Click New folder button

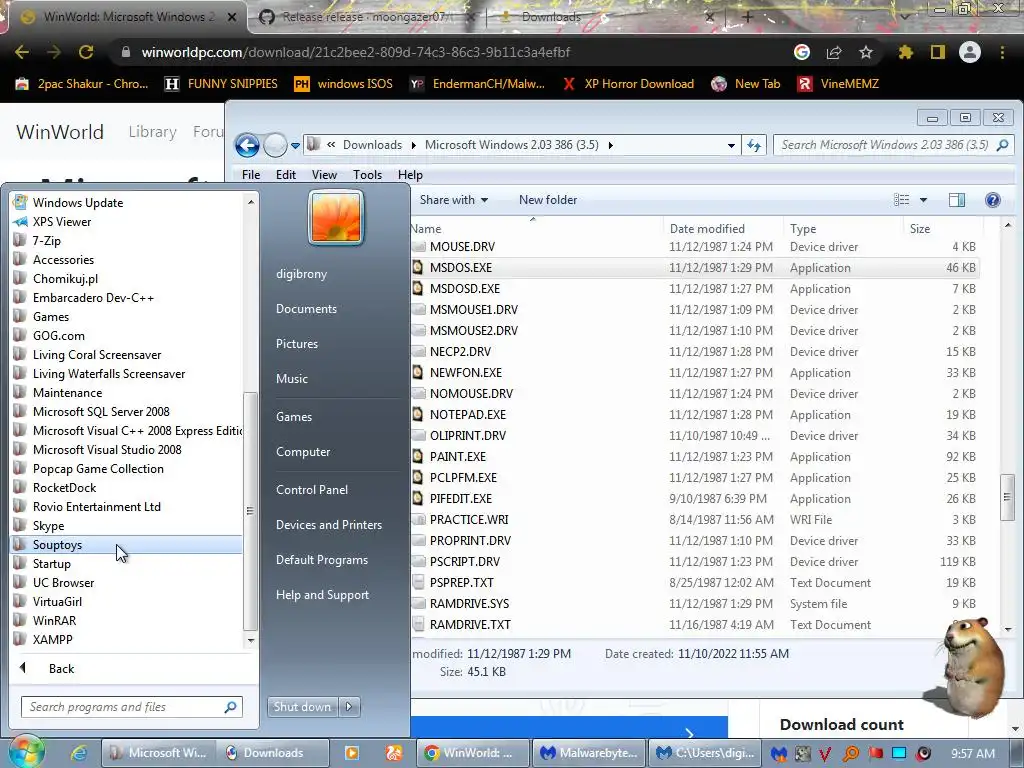click(x=548, y=200)
